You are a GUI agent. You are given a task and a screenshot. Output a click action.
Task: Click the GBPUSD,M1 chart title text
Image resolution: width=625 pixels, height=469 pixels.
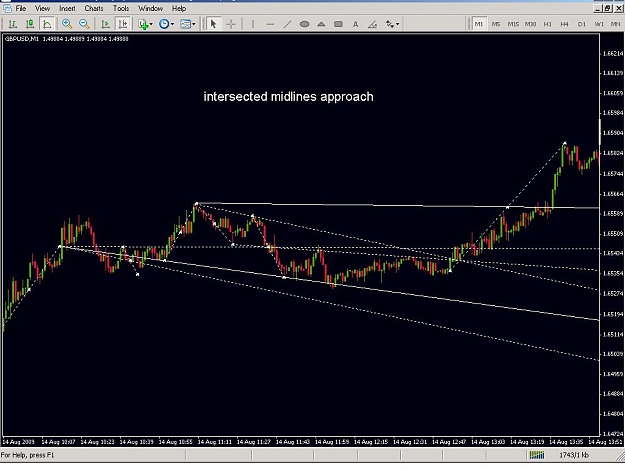(x=22, y=39)
